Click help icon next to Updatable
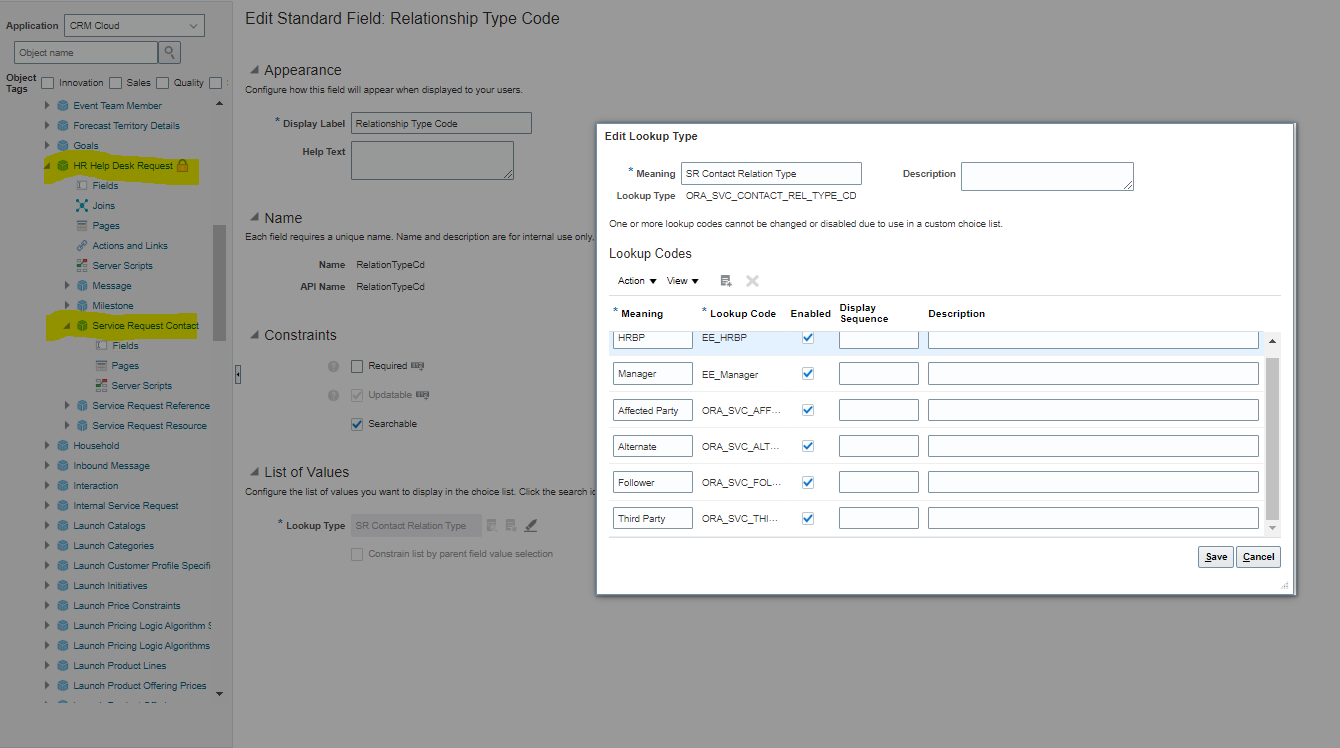This screenshot has width=1340, height=748. tap(334, 395)
